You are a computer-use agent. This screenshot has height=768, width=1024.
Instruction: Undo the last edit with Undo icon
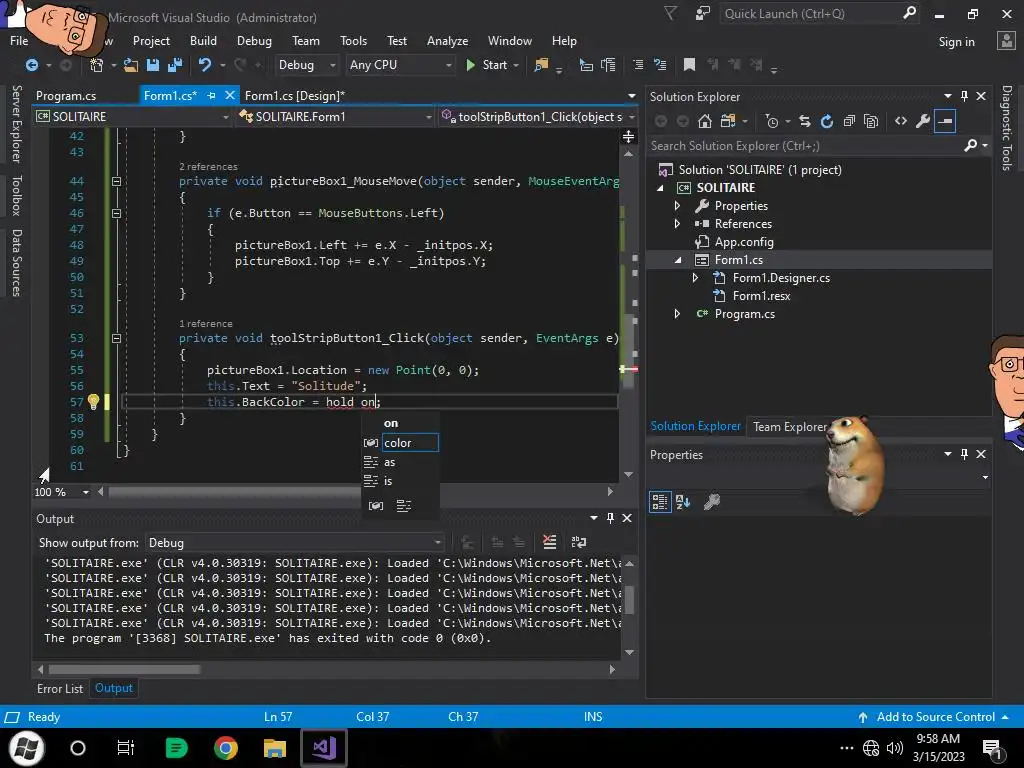pyautogui.click(x=205, y=65)
